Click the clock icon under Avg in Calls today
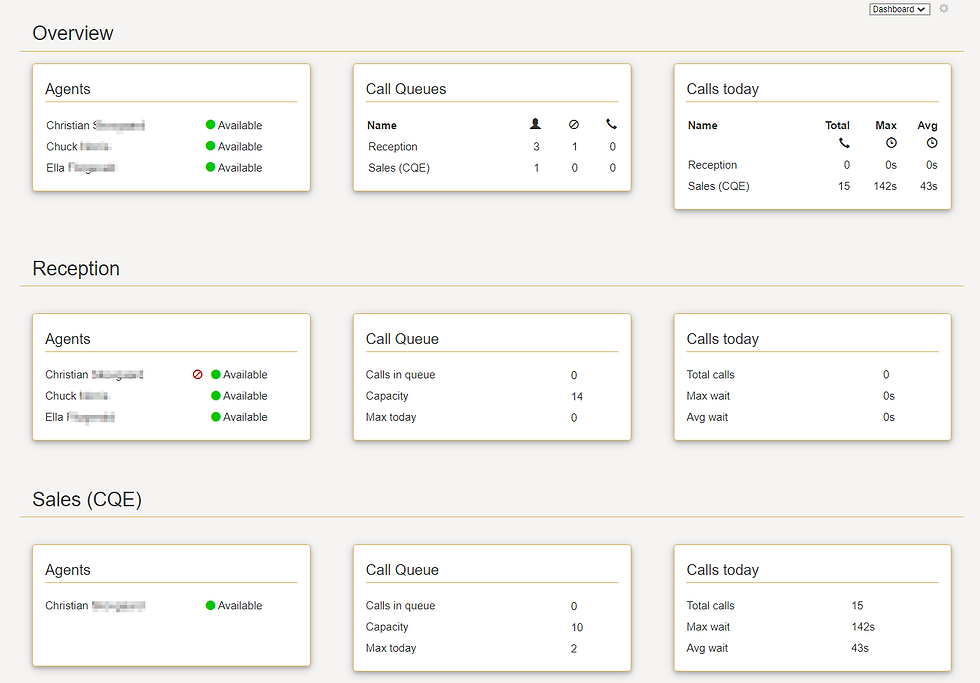 [931, 143]
